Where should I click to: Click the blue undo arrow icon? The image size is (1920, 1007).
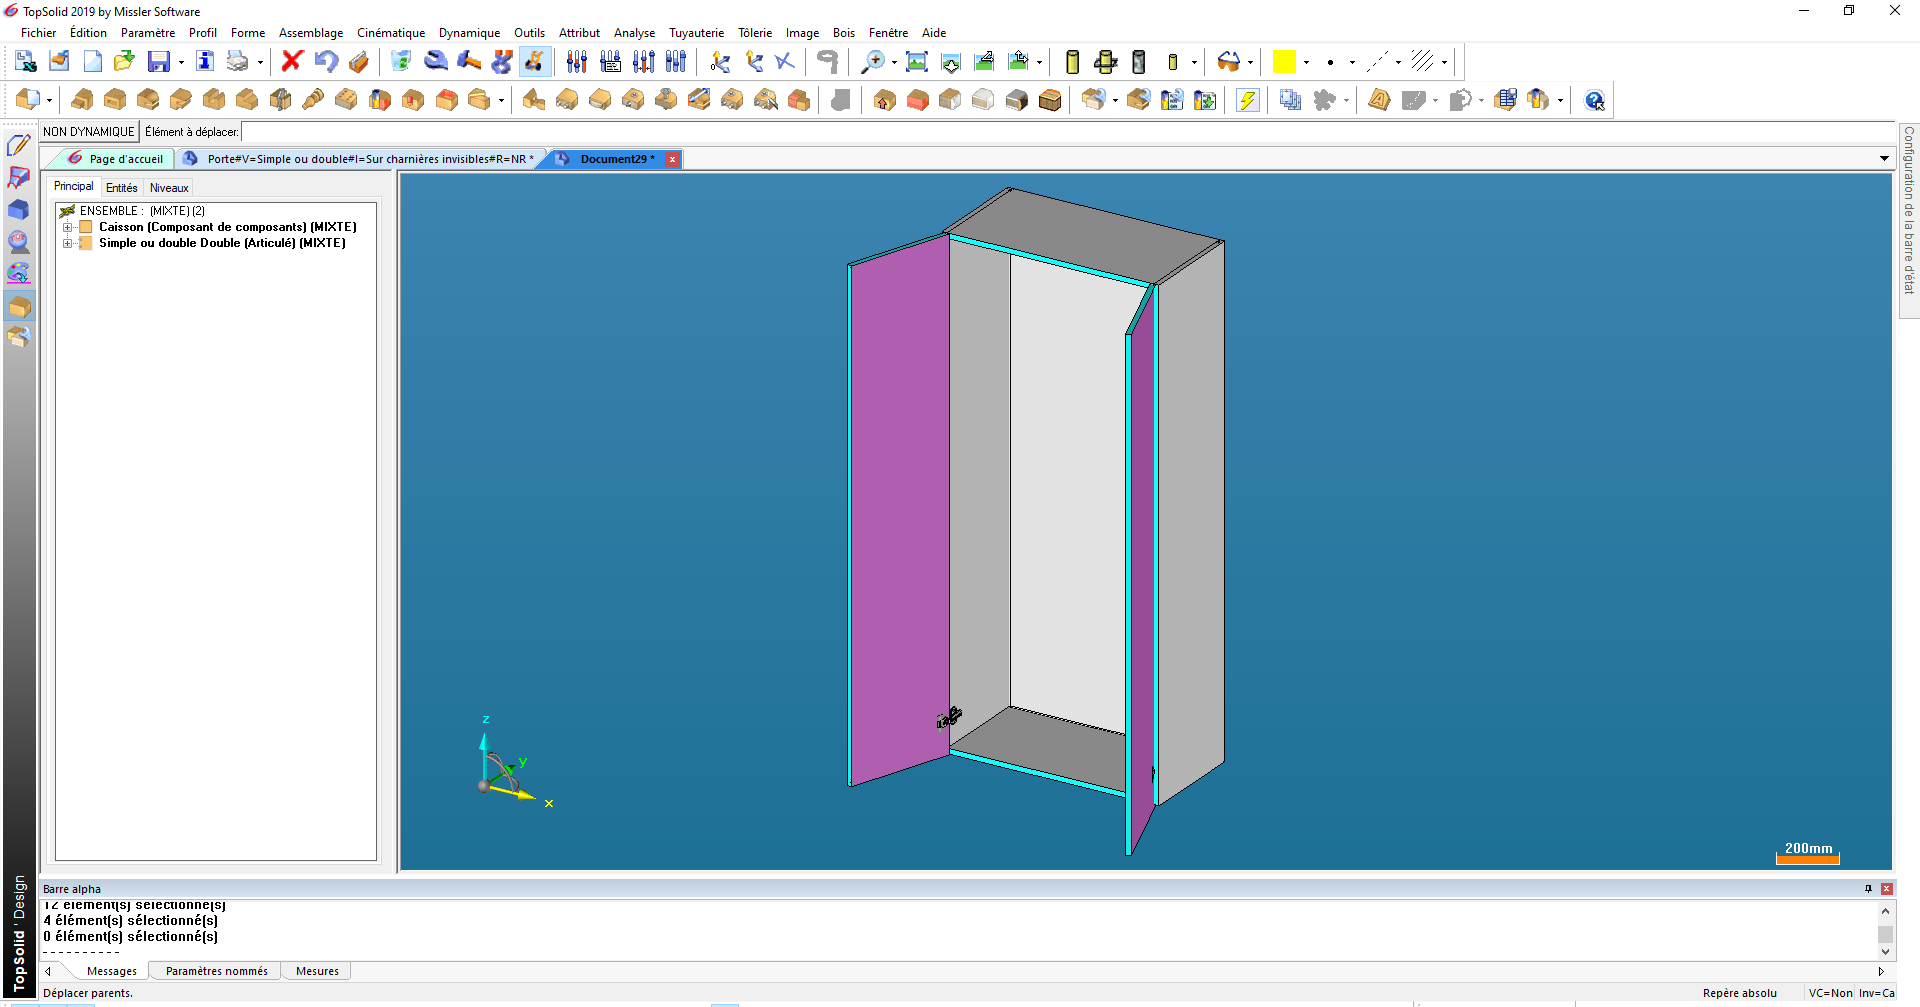click(x=326, y=62)
